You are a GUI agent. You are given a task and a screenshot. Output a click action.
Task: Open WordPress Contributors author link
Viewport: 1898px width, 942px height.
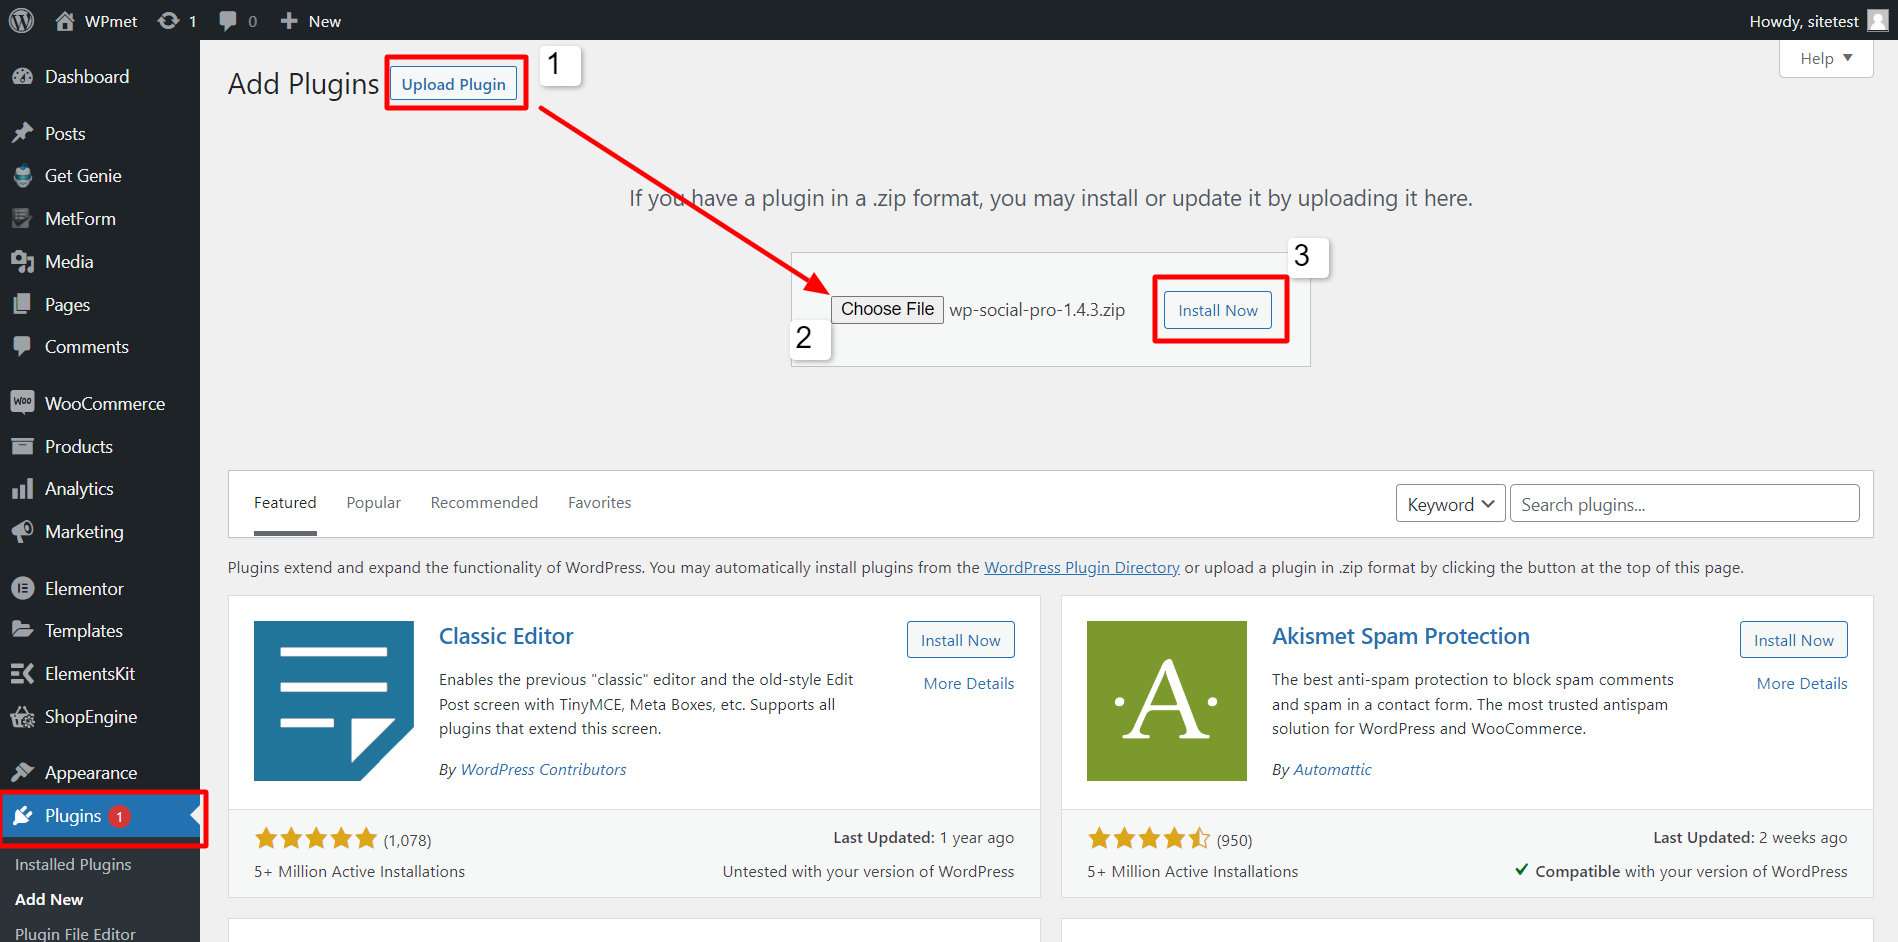543,769
